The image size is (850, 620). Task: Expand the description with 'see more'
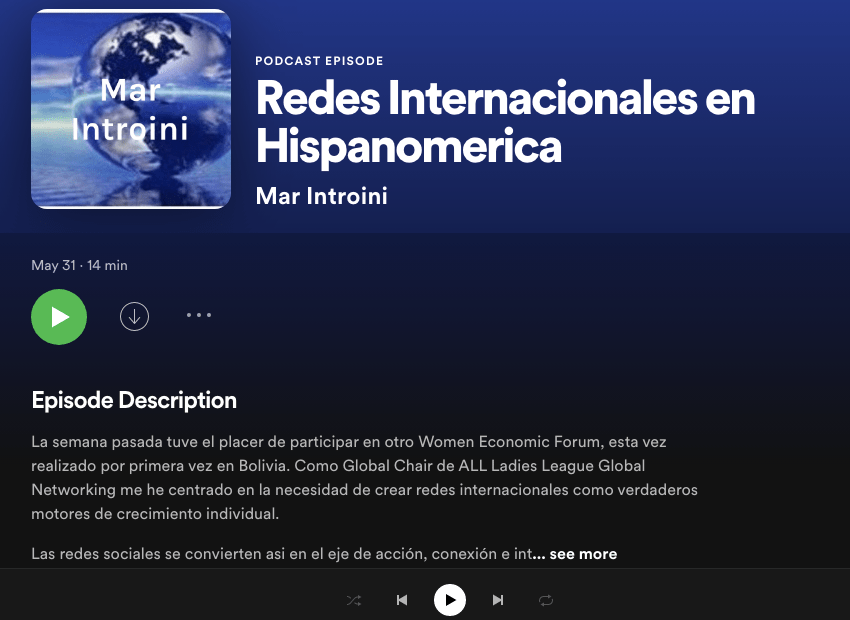[582, 554]
